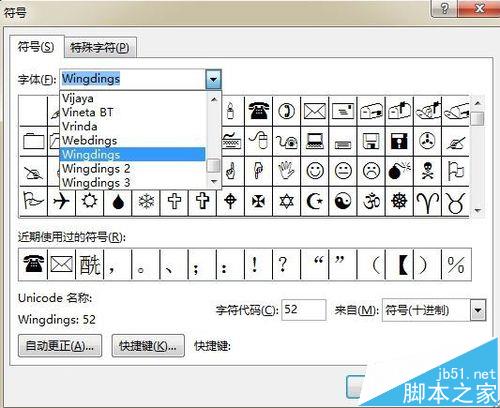Click the airplane symbol

click(61, 201)
